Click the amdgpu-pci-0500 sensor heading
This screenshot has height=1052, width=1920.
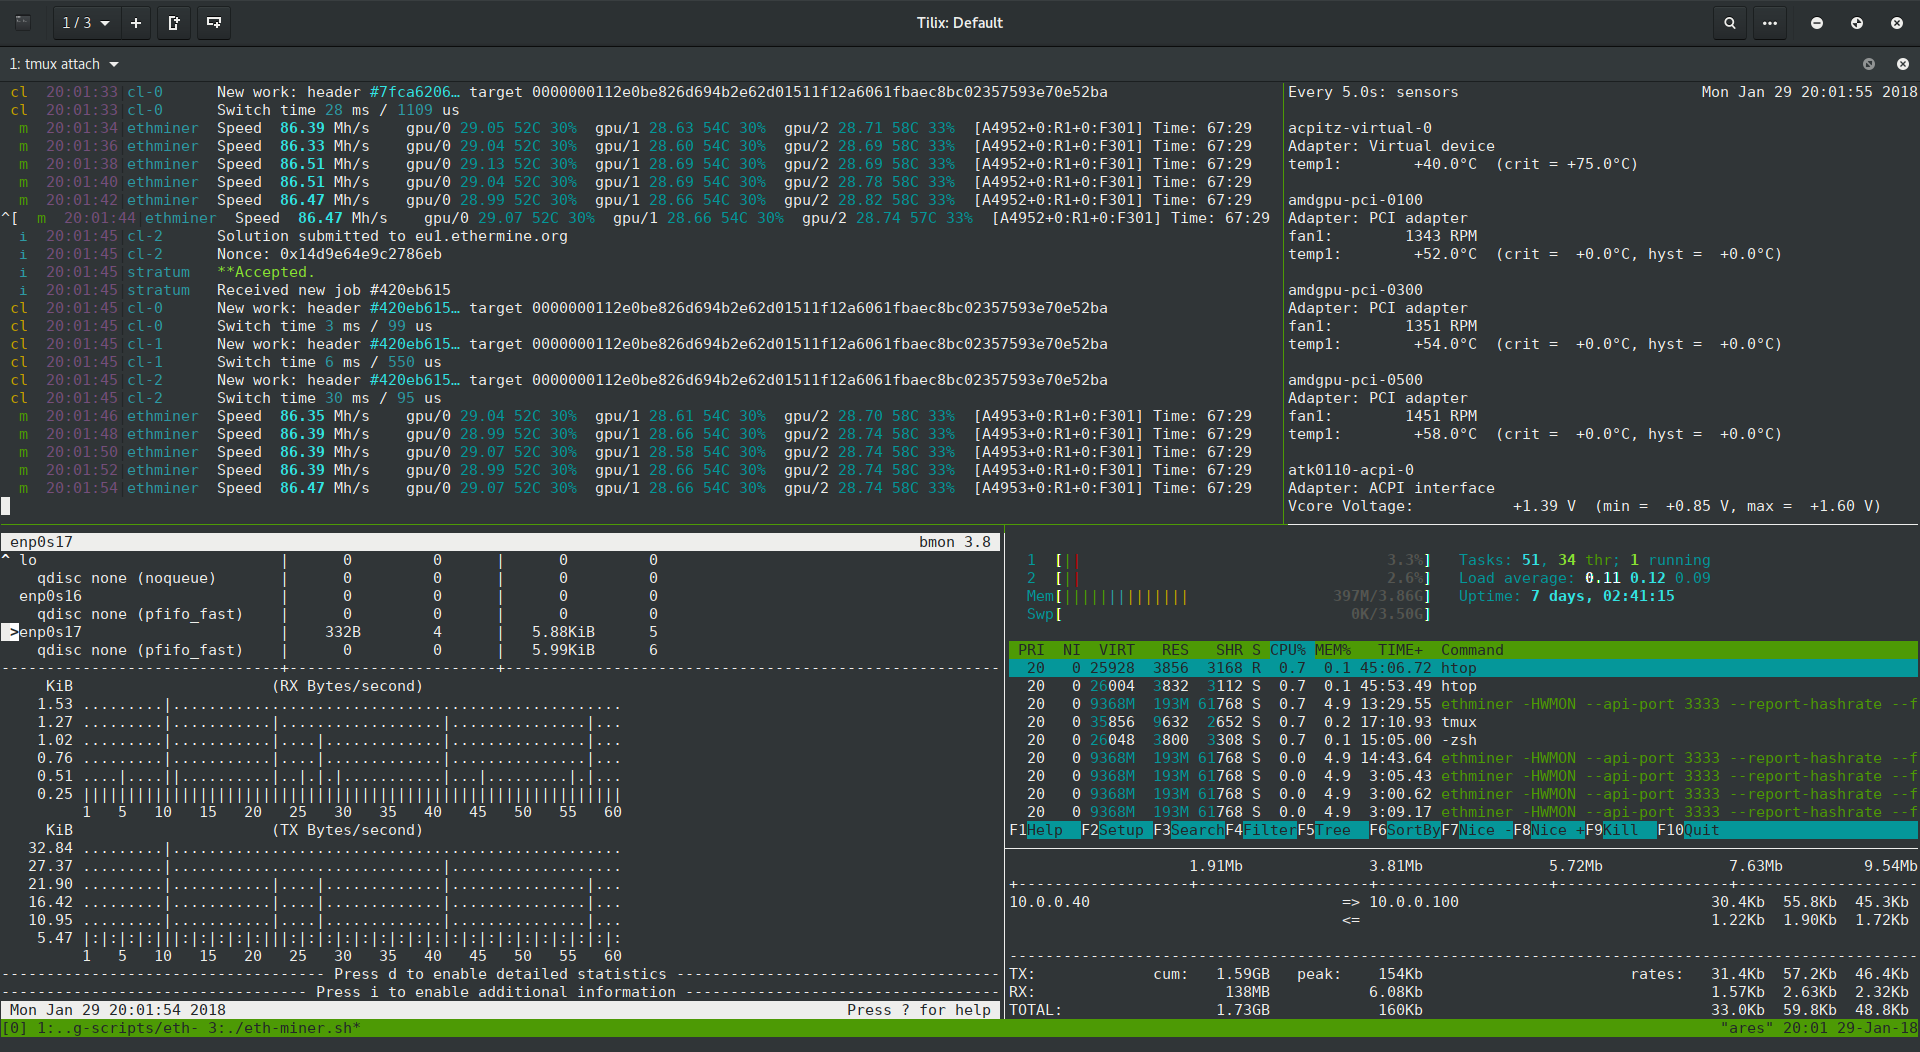pyautogui.click(x=1355, y=380)
